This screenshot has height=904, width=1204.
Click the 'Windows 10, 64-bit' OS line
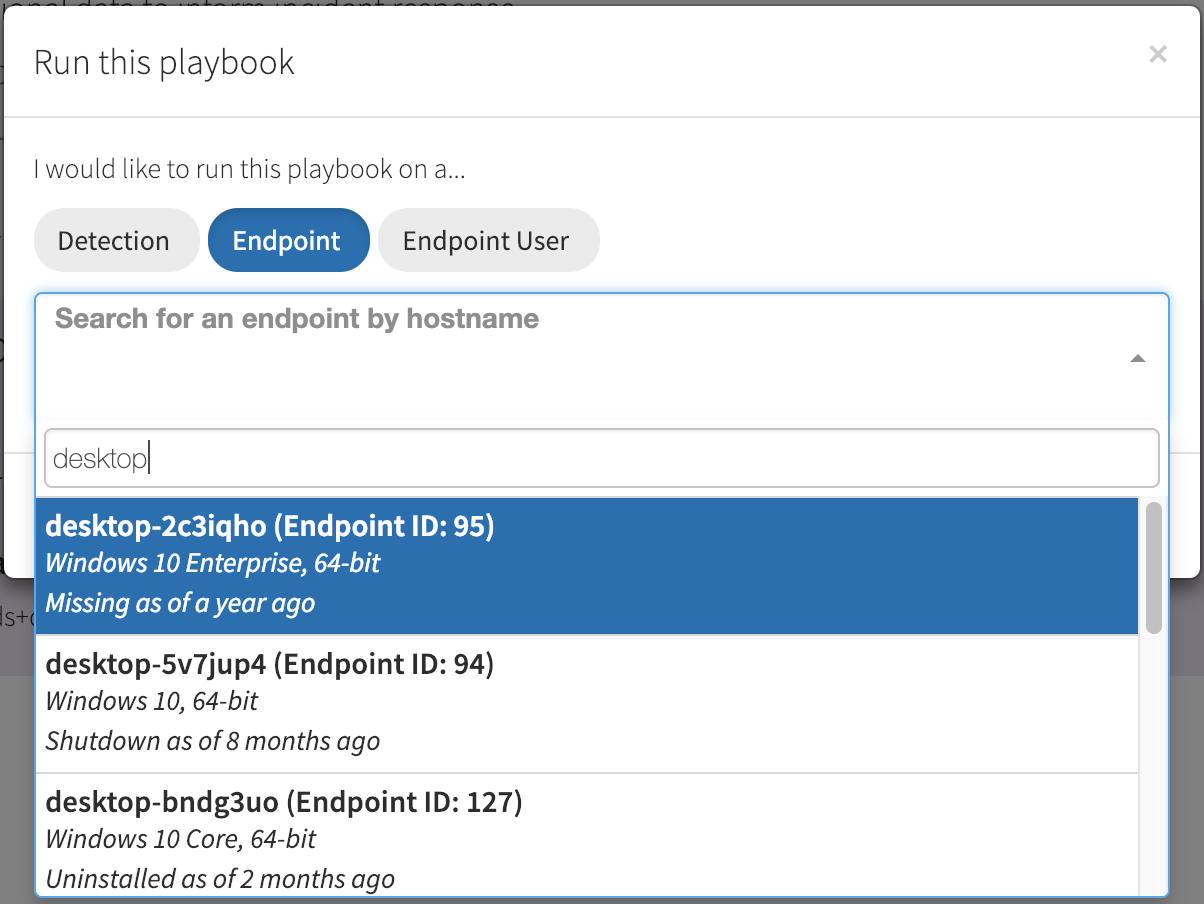click(152, 702)
